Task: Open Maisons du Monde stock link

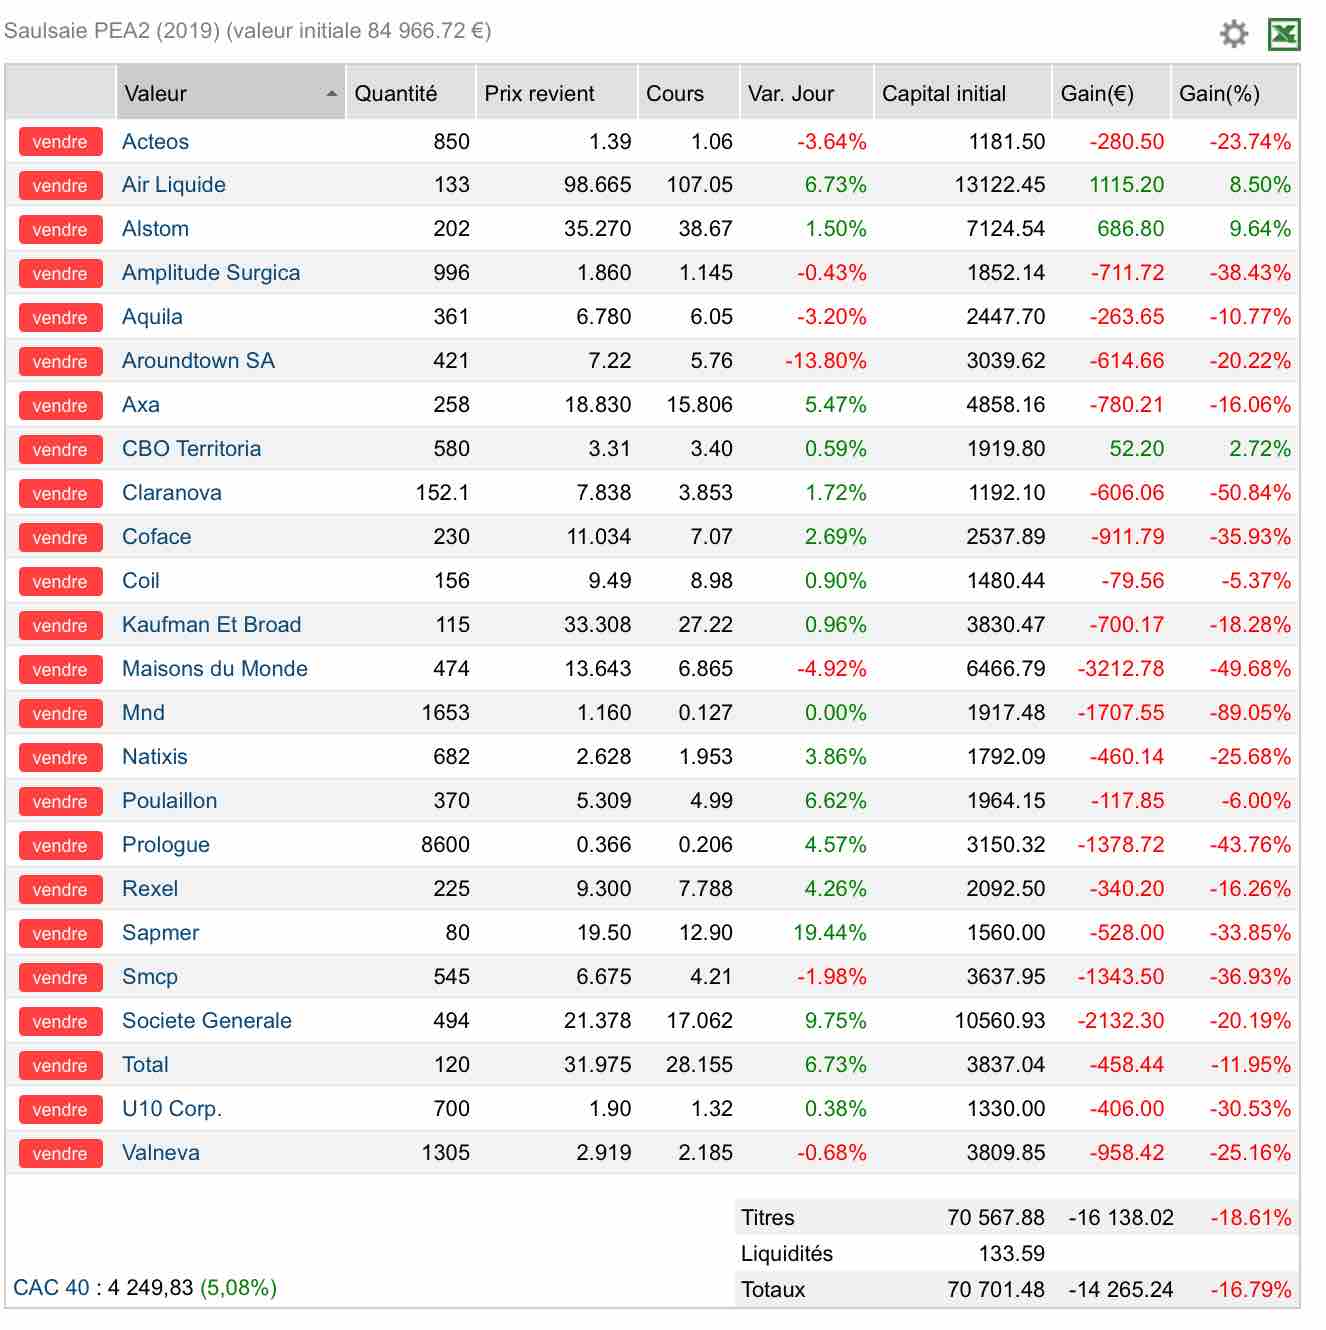Action: tap(215, 669)
